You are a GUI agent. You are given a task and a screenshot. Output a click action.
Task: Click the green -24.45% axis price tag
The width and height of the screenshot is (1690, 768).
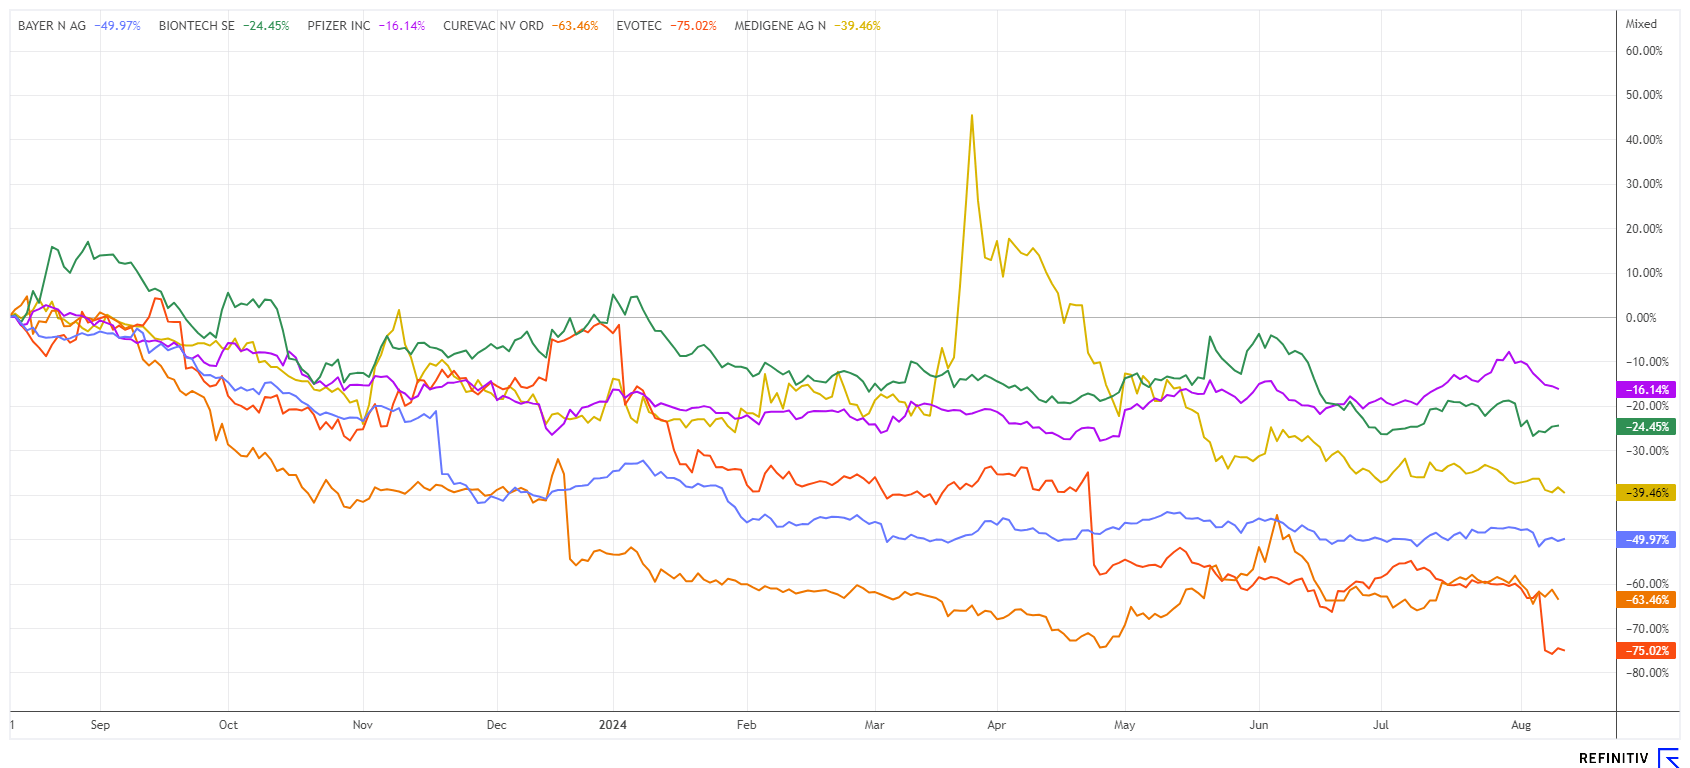point(1646,427)
